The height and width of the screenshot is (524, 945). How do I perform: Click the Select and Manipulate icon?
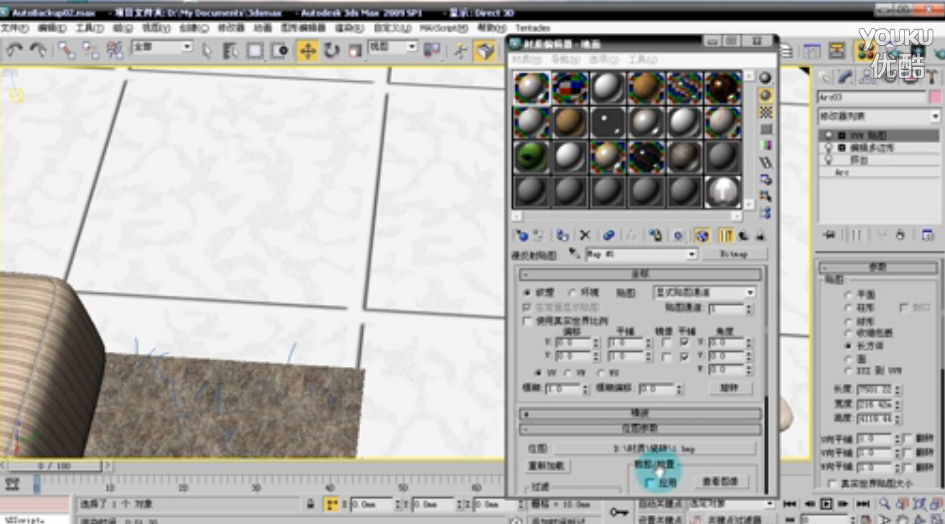[460, 51]
